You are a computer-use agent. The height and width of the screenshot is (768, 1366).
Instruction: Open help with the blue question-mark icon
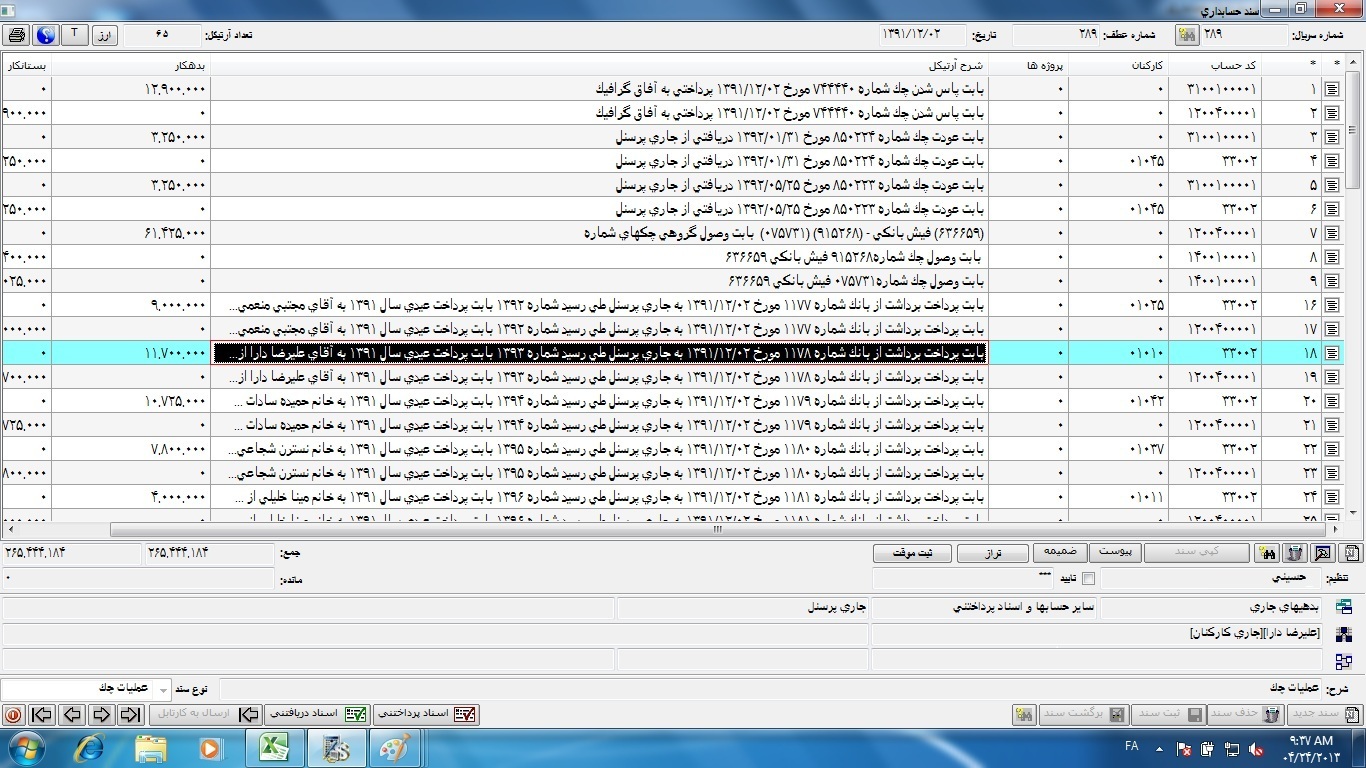pos(45,35)
